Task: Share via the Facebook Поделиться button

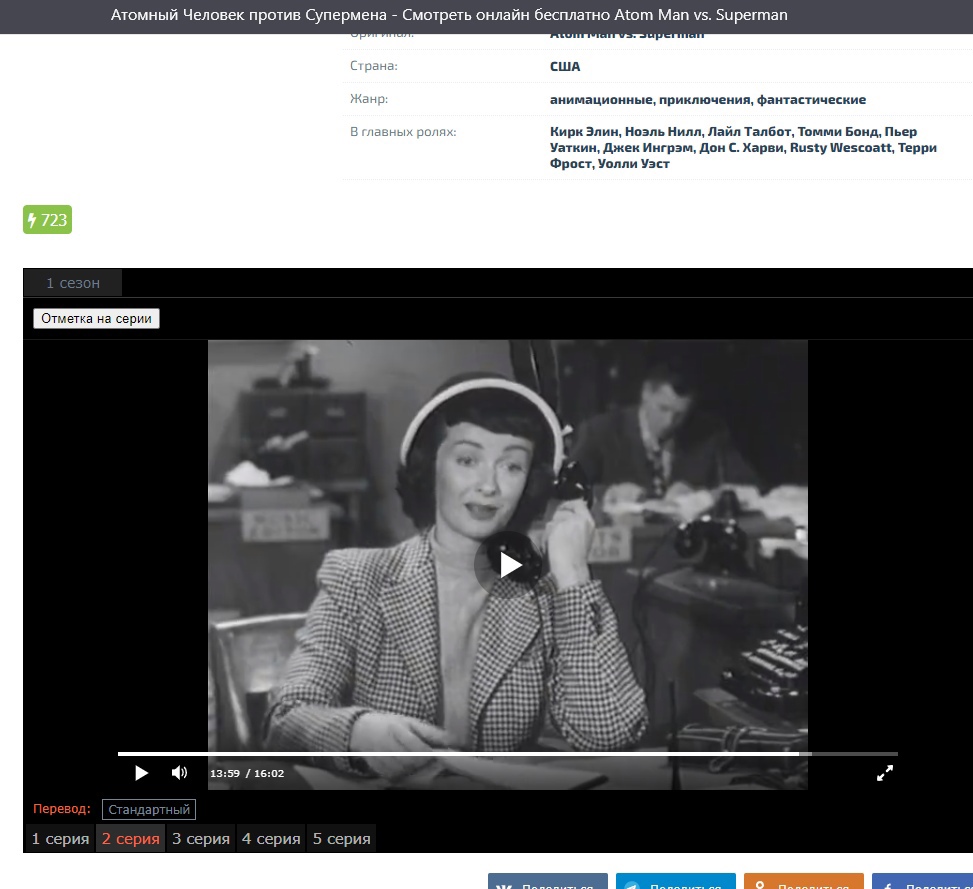Action: point(922,882)
